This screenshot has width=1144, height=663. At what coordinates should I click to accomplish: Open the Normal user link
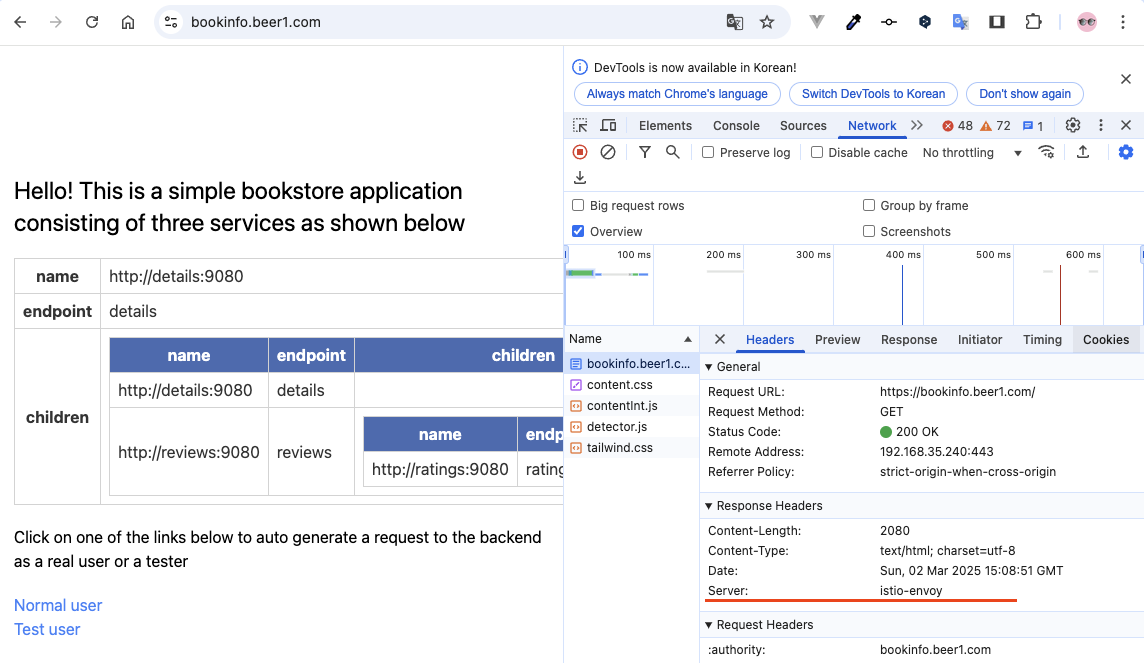58,605
